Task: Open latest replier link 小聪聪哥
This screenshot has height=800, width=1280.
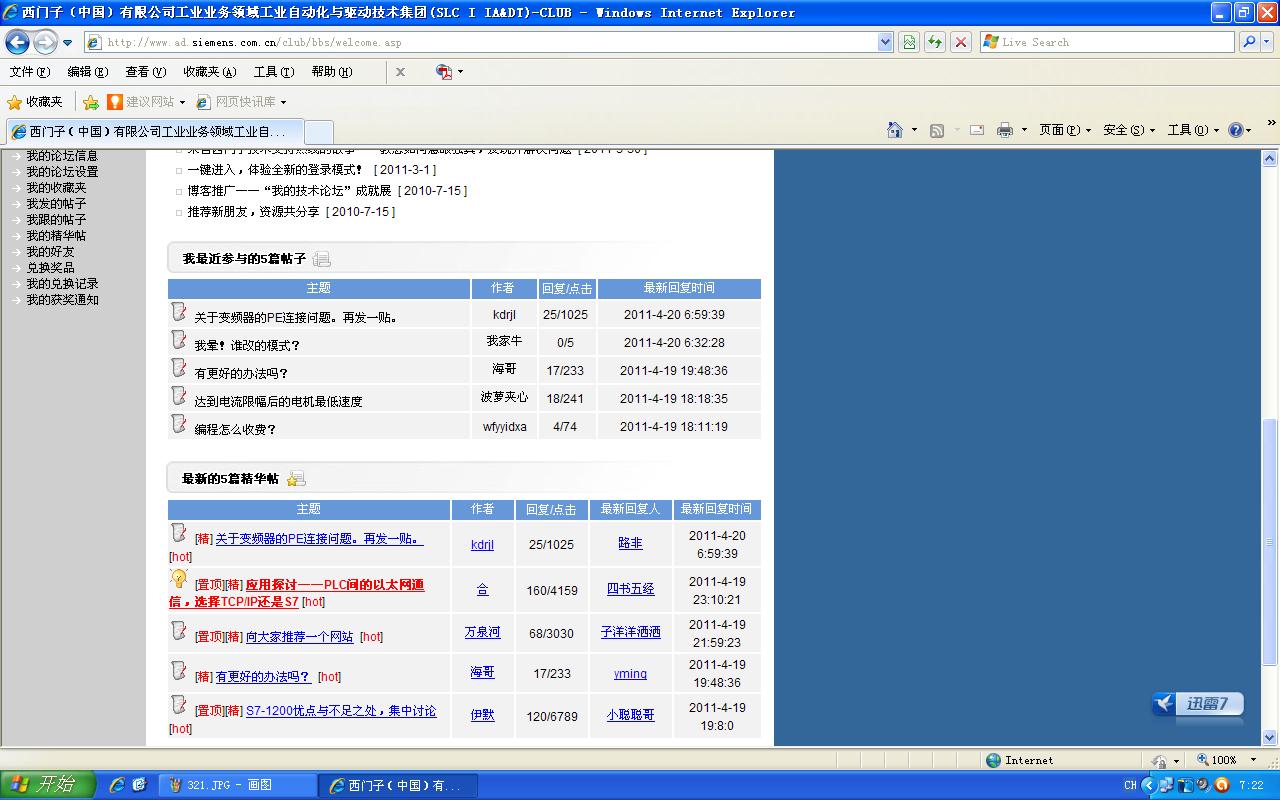Action: click(x=630, y=716)
